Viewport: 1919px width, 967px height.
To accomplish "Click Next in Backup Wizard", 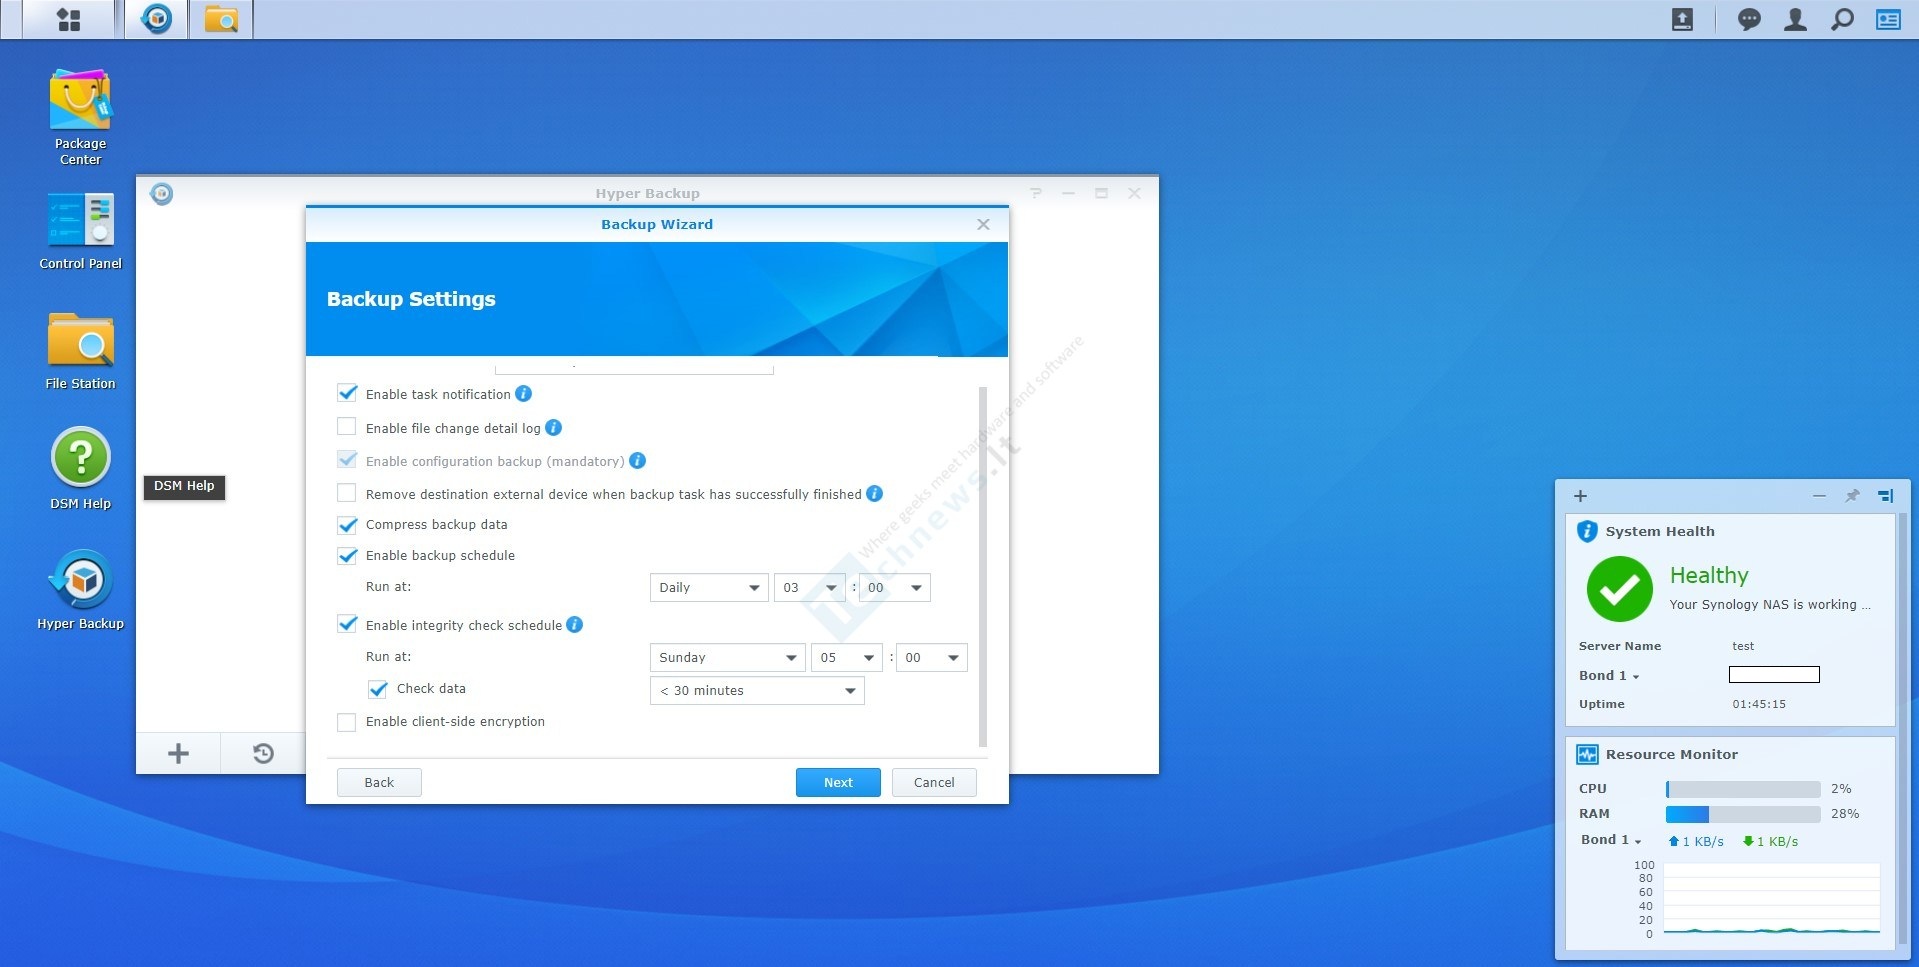I will pyautogui.click(x=838, y=783).
